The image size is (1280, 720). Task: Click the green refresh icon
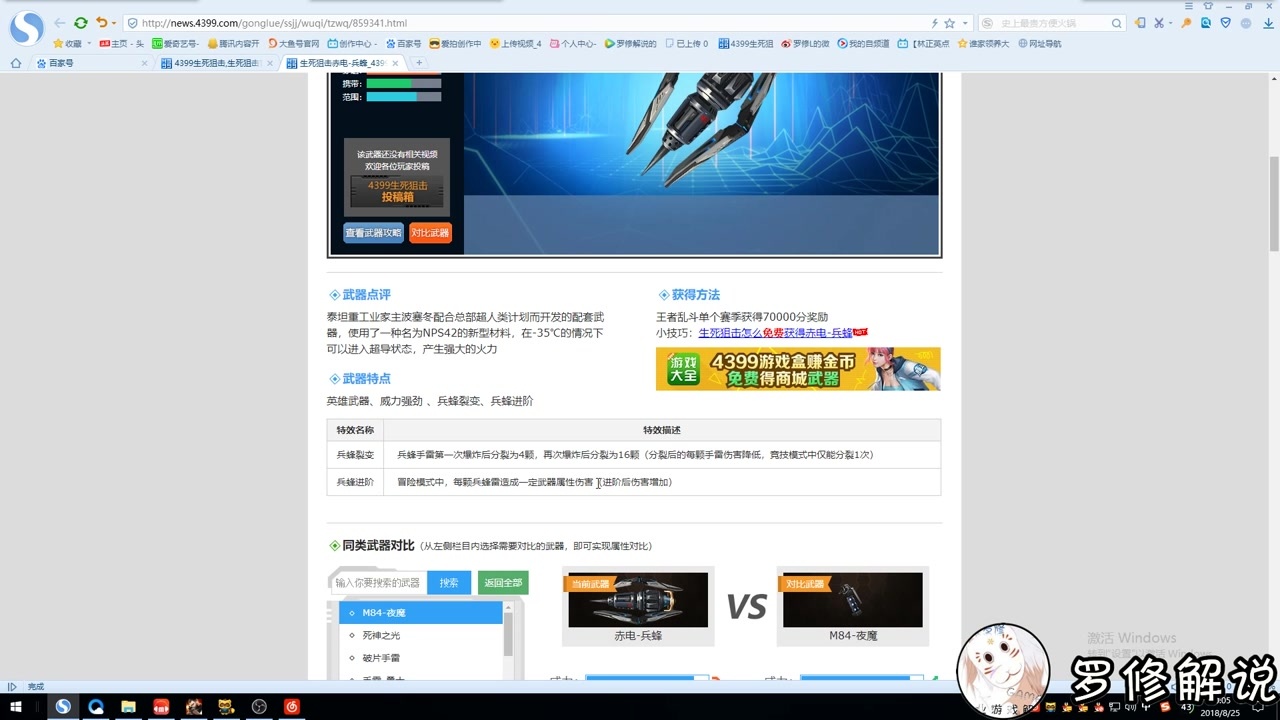(x=81, y=23)
